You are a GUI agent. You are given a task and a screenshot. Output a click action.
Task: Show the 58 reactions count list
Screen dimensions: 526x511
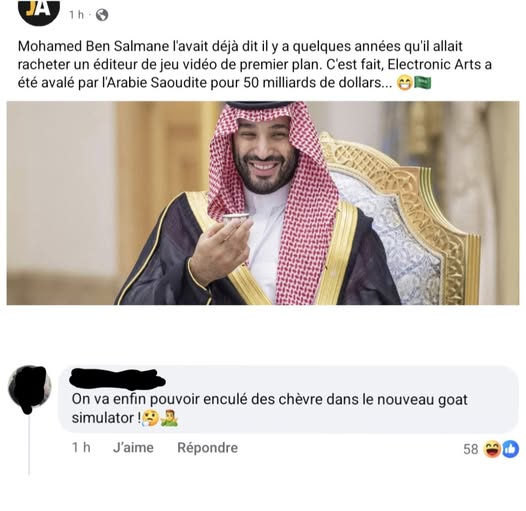pyautogui.click(x=470, y=449)
